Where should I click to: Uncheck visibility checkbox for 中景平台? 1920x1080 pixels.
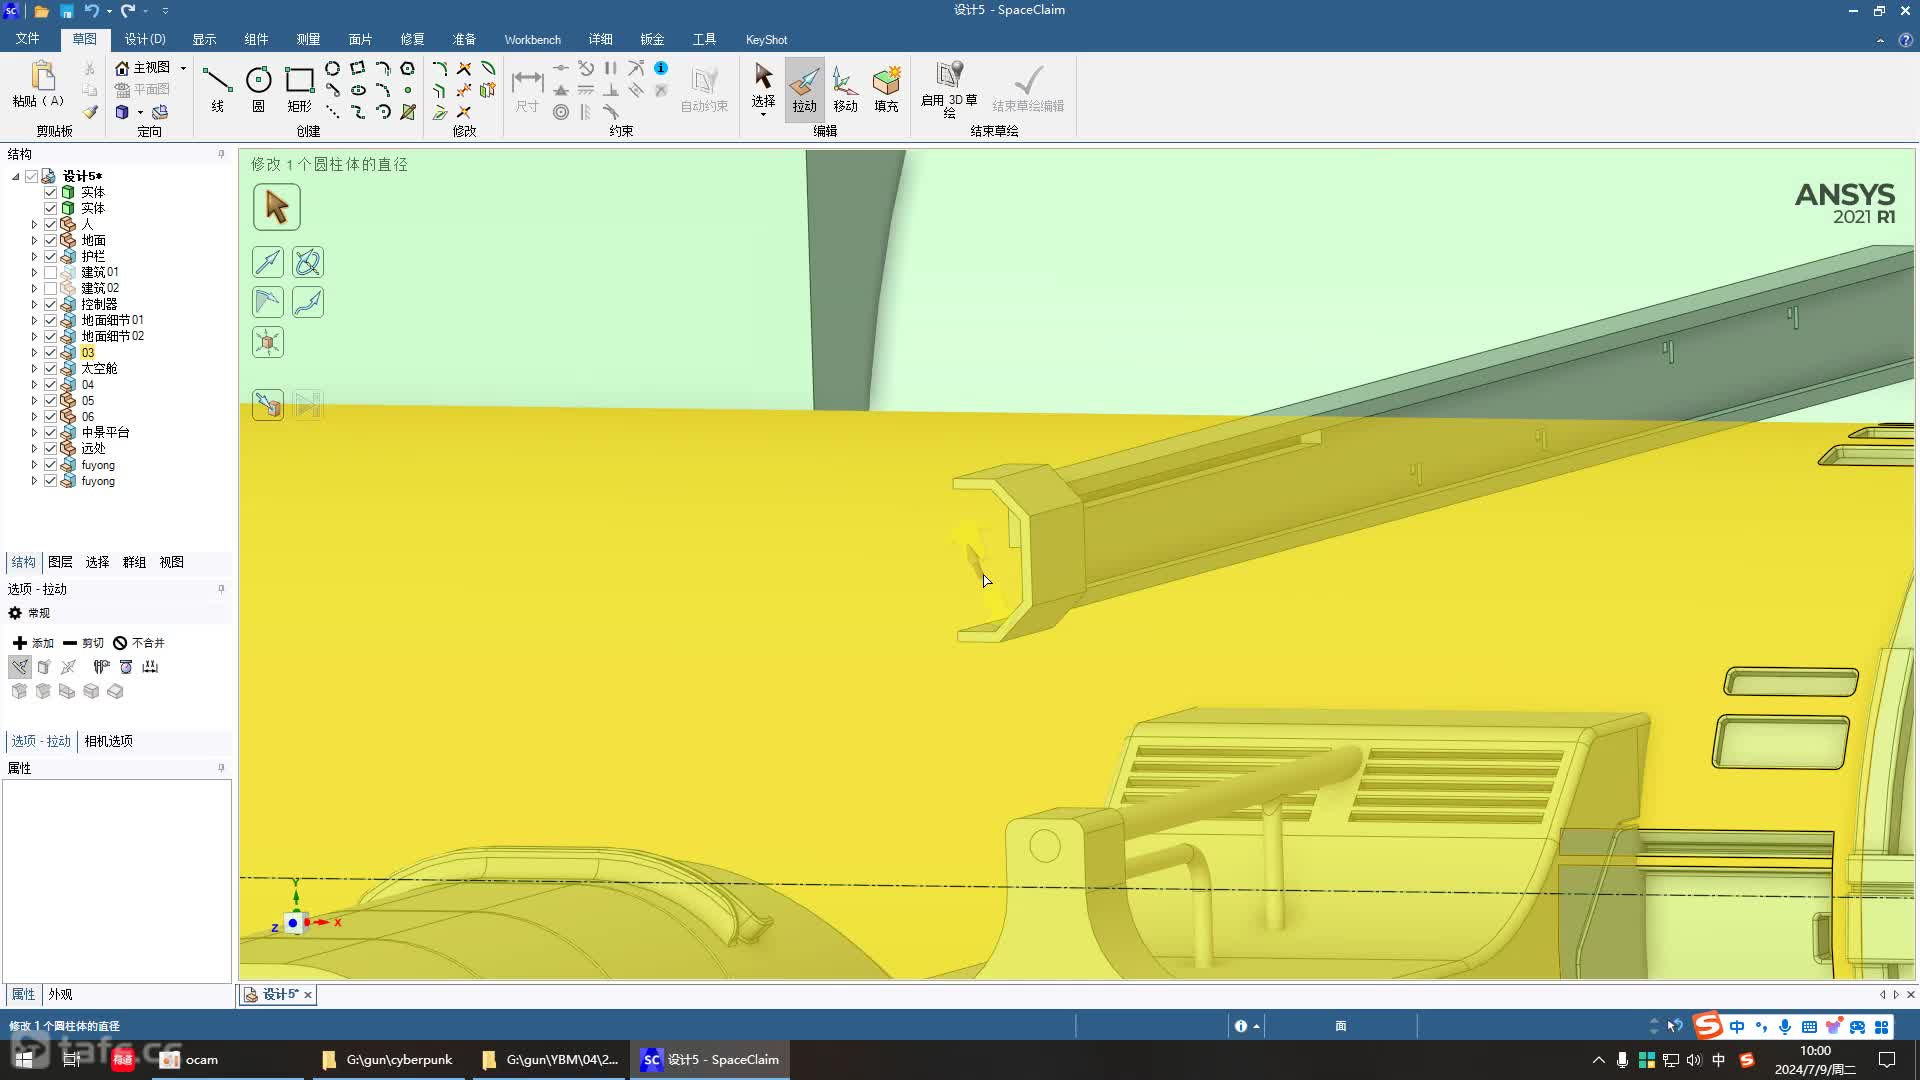click(50, 432)
